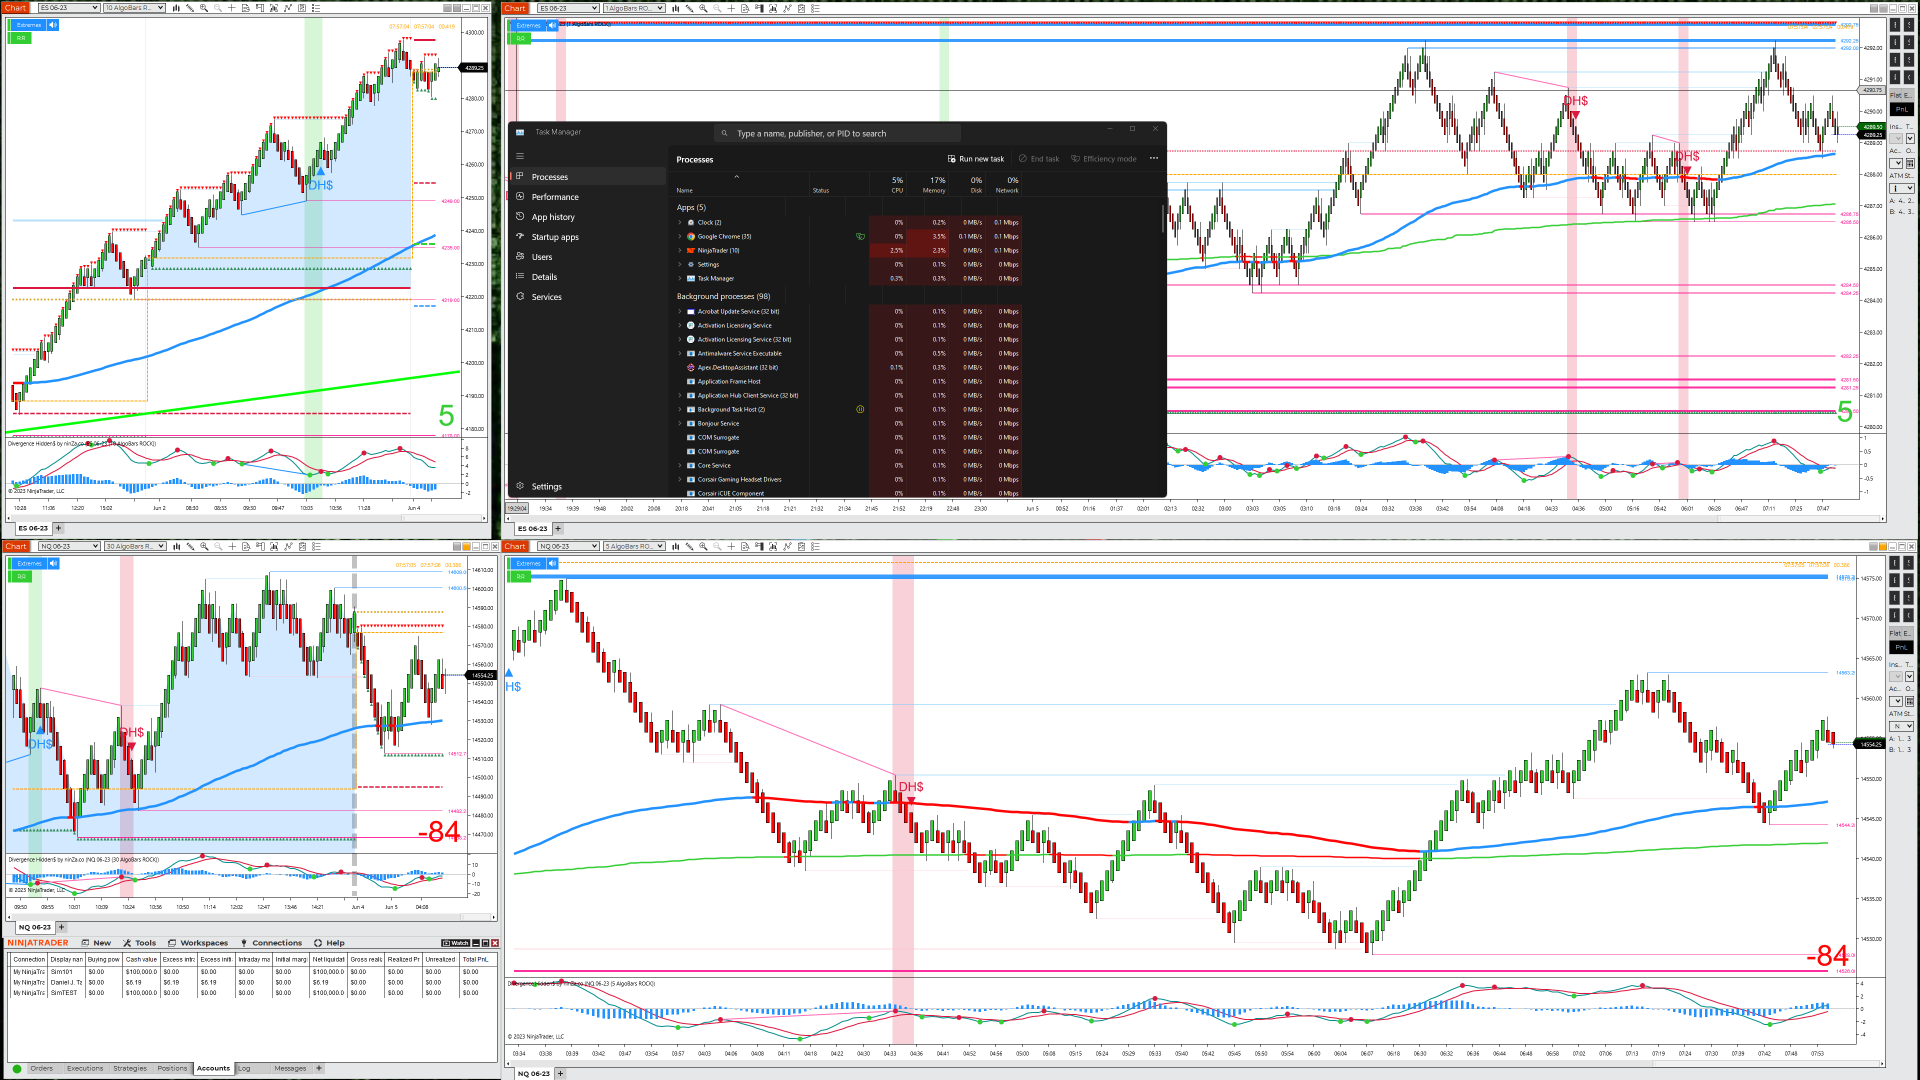This screenshot has height=1080, width=1920.
Task: Expand Google Chrome process group in Task Manager
Action: pyautogui.click(x=680, y=237)
